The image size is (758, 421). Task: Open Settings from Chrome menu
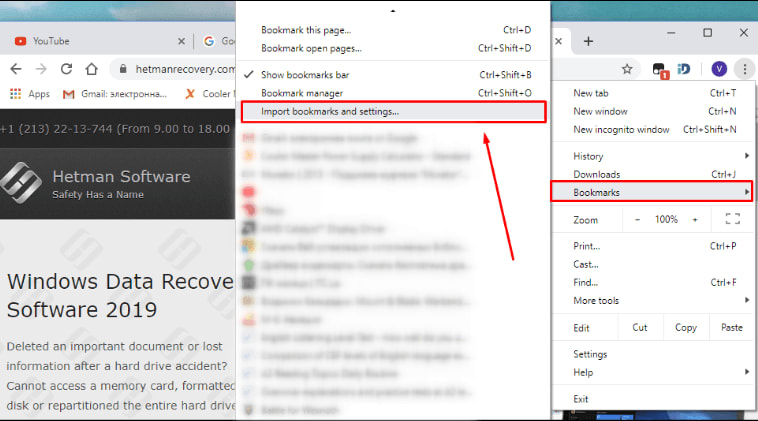click(x=654, y=354)
